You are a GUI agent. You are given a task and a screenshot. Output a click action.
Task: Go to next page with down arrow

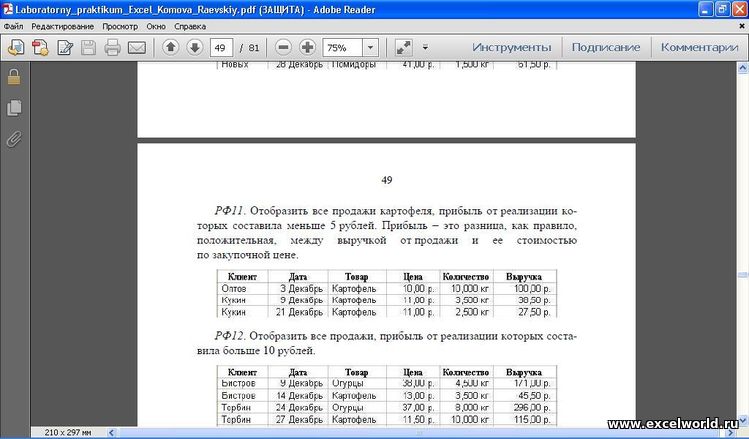point(194,47)
